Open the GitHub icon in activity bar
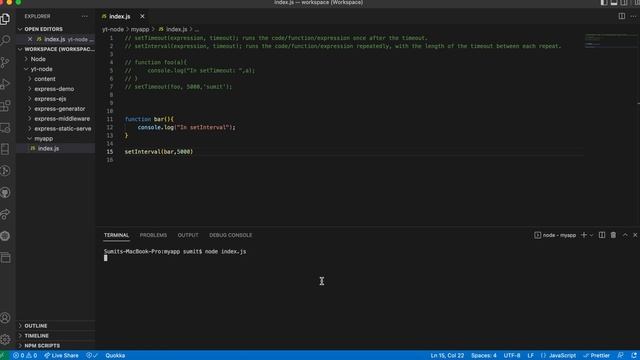 pos(5,193)
